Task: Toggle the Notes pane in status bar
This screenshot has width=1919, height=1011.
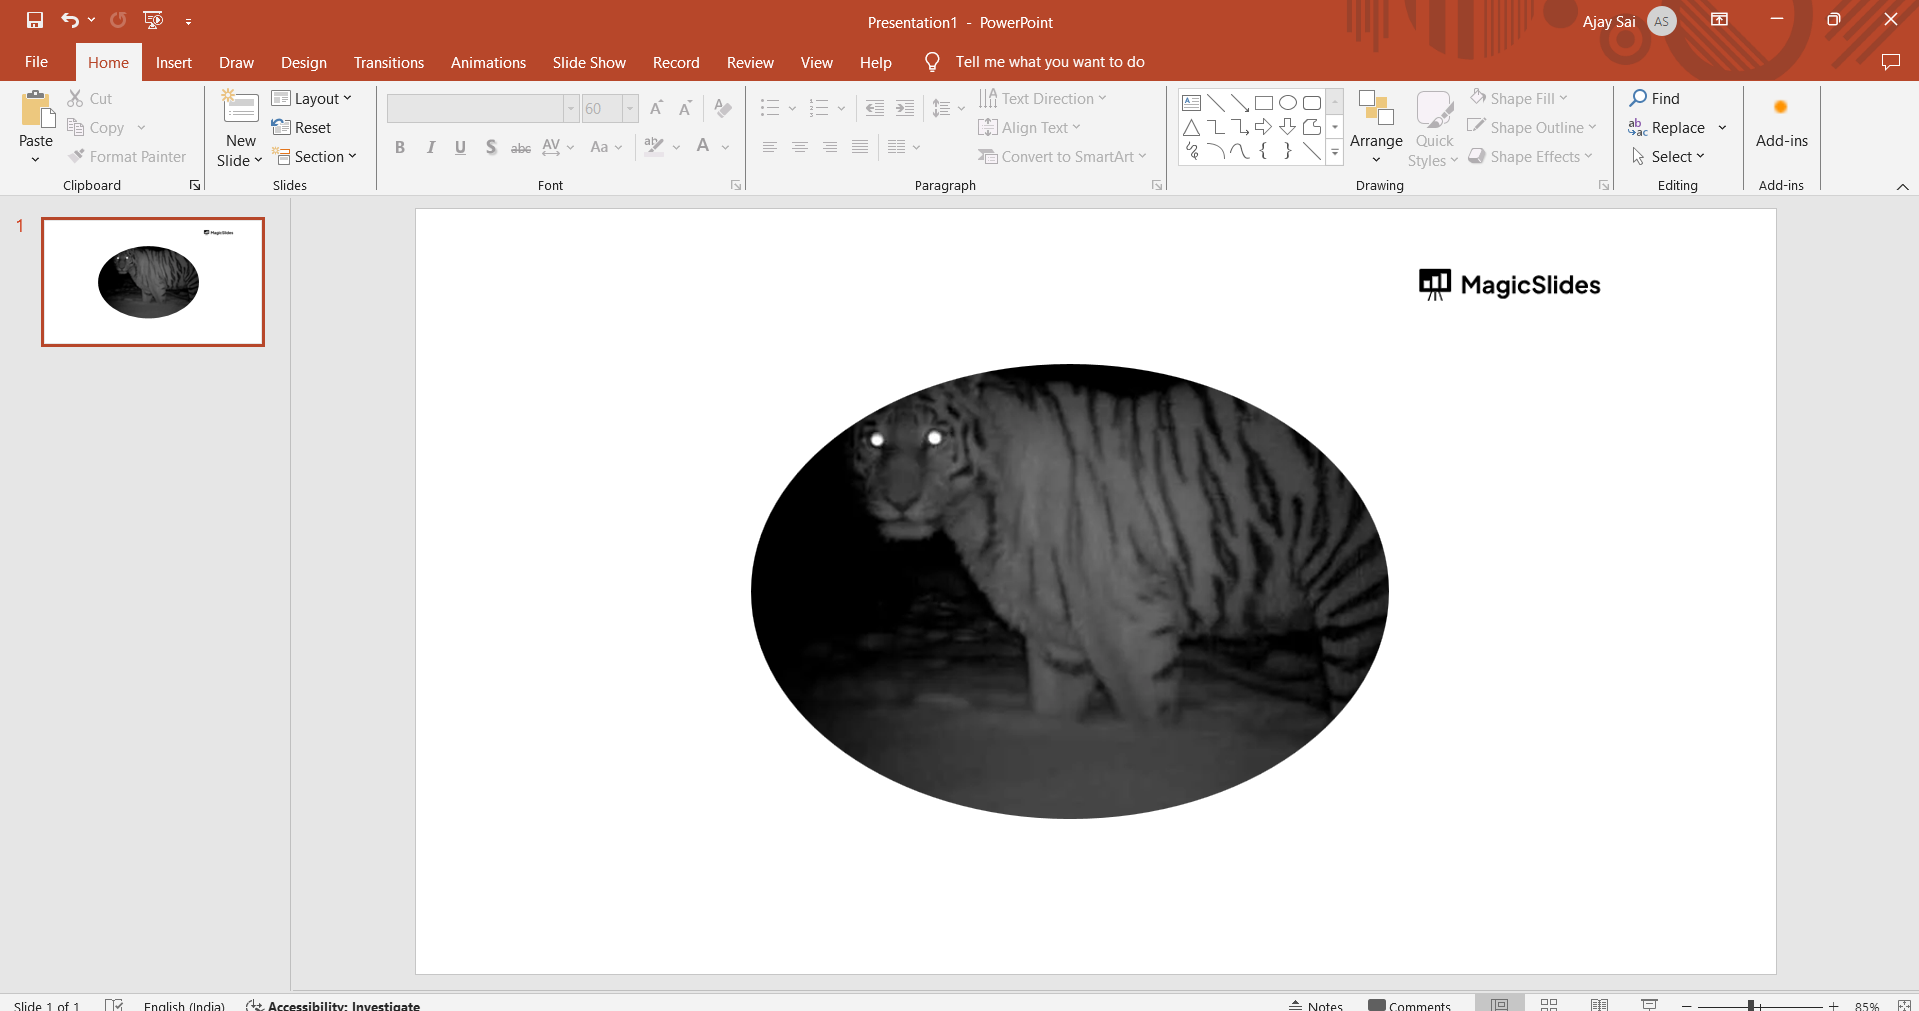Action: click(x=1316, y=1004)
